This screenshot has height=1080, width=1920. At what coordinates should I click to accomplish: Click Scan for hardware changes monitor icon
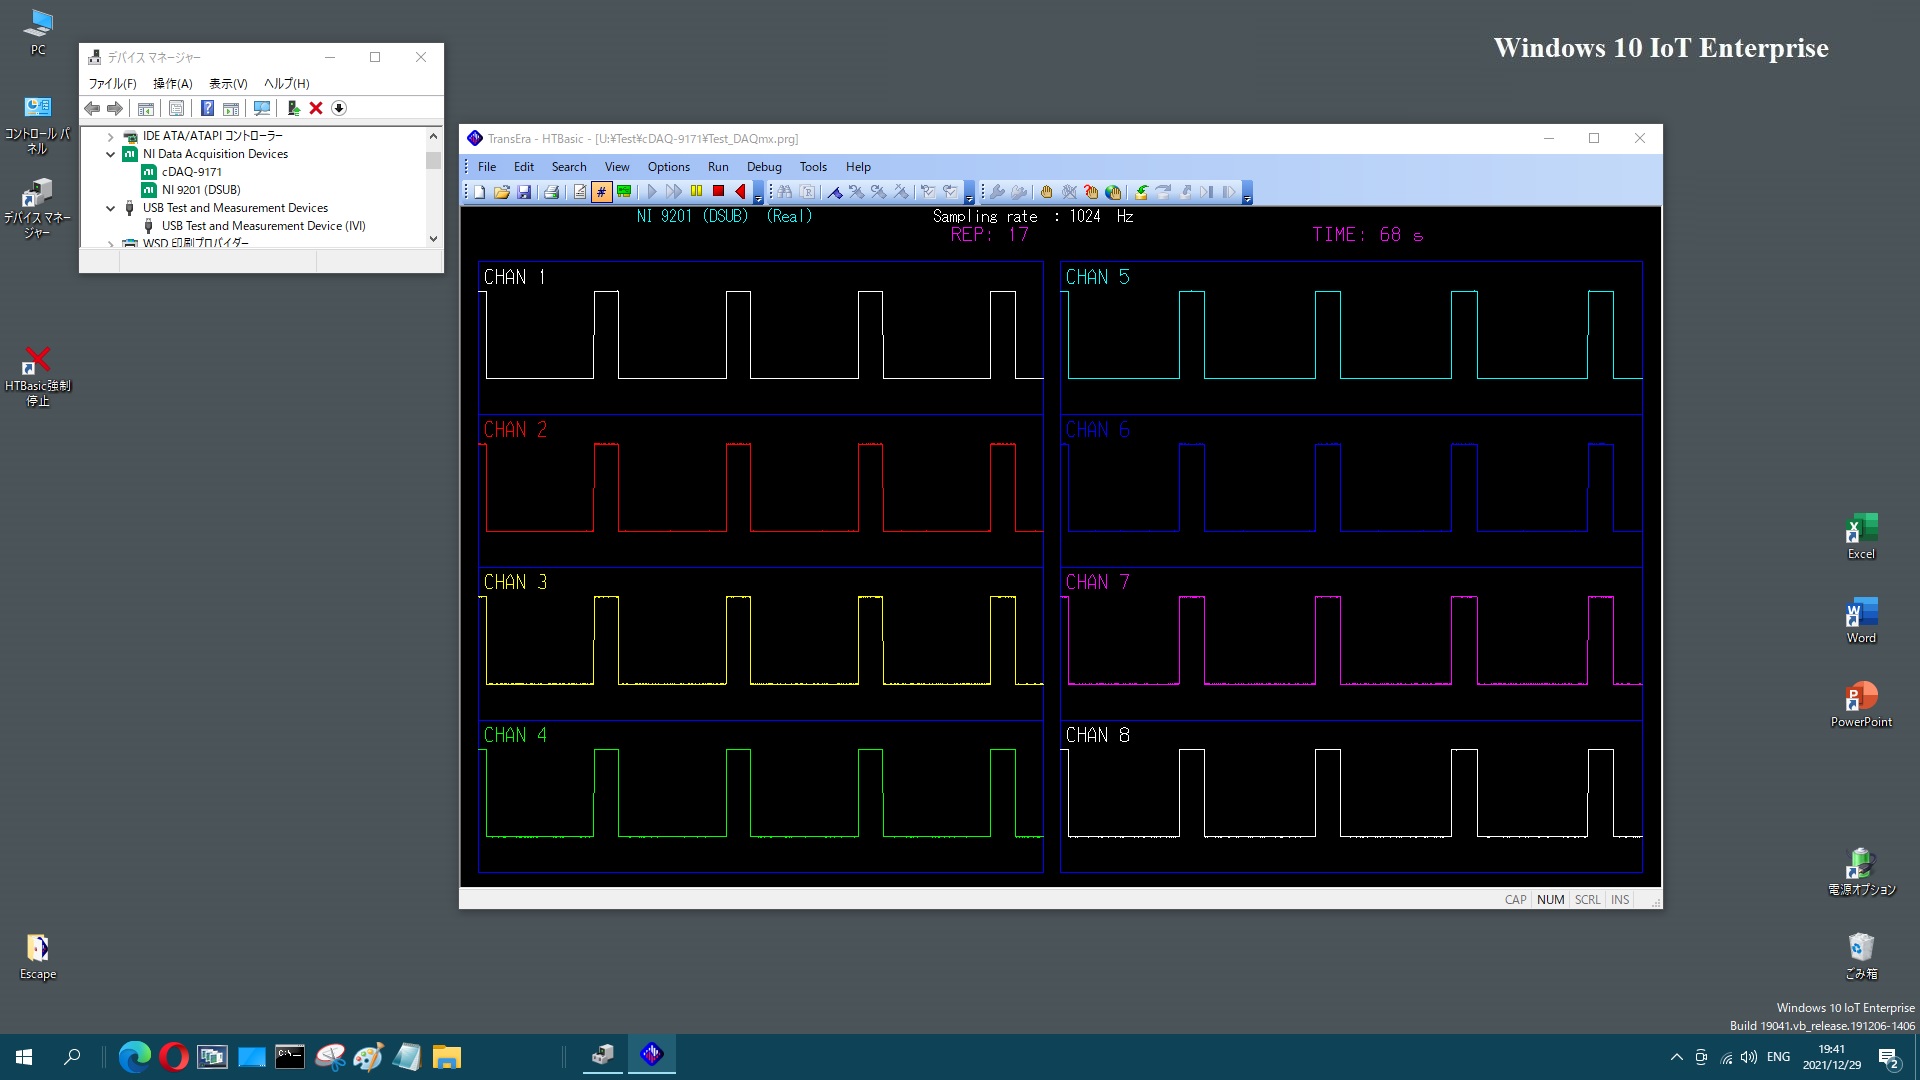(262, 108)
